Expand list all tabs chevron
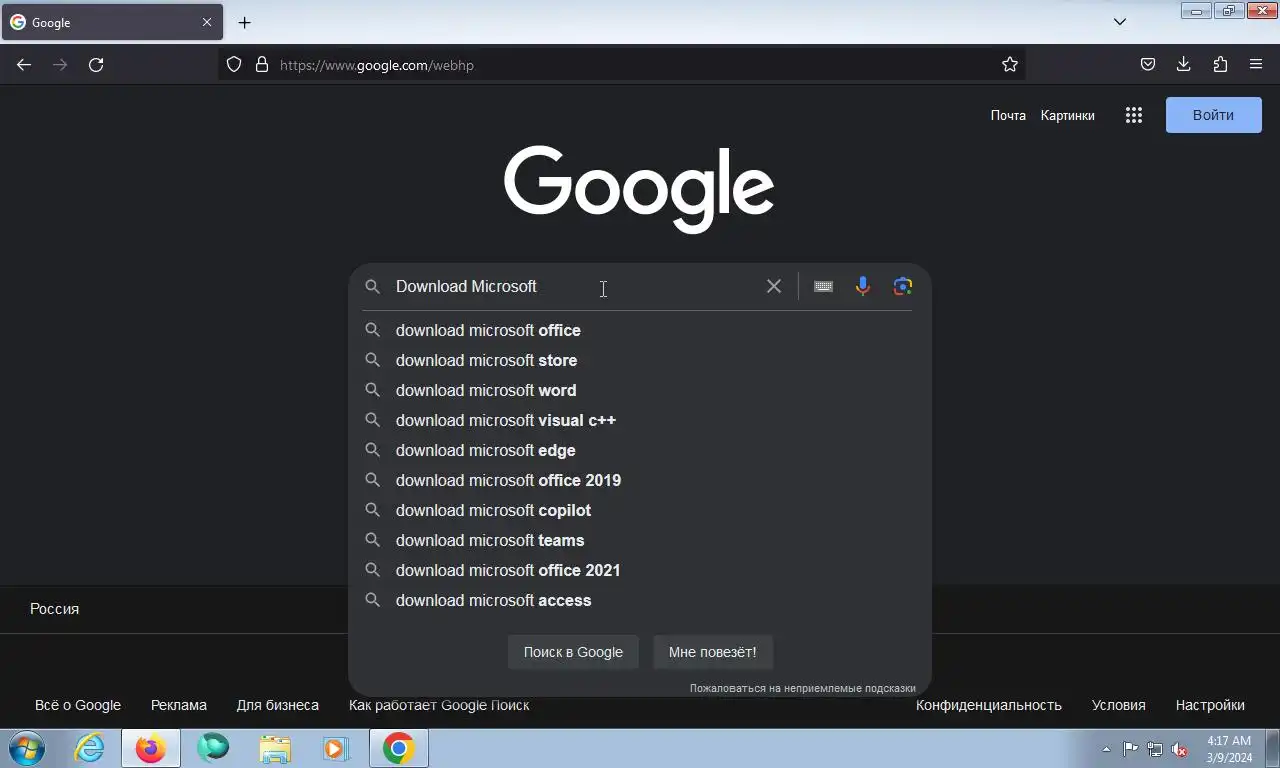The width and height of the screenshot is (1280, 768). coord(1120,22)
